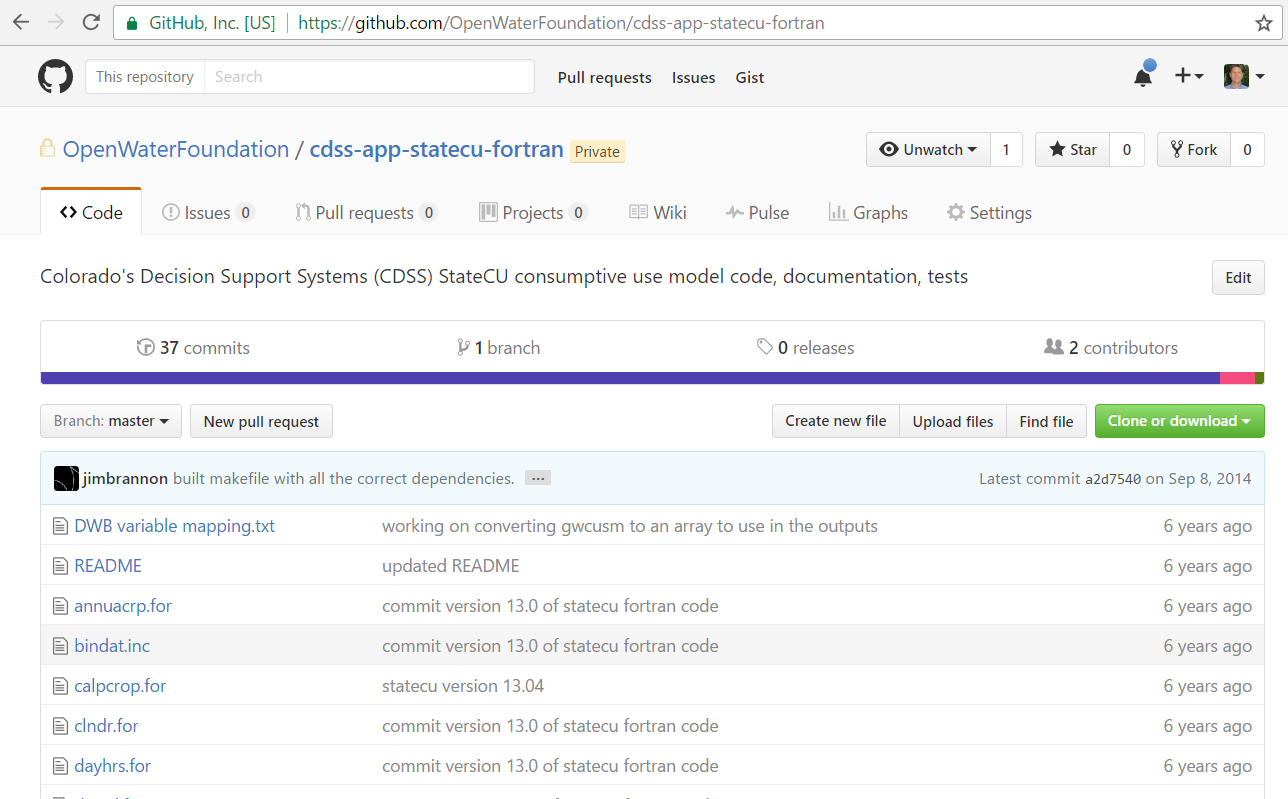The width and height of the screenshot is (1288, 799).
Task: Switch to the Issues tab
Action: pyautogui.click(x=207, y=212)
